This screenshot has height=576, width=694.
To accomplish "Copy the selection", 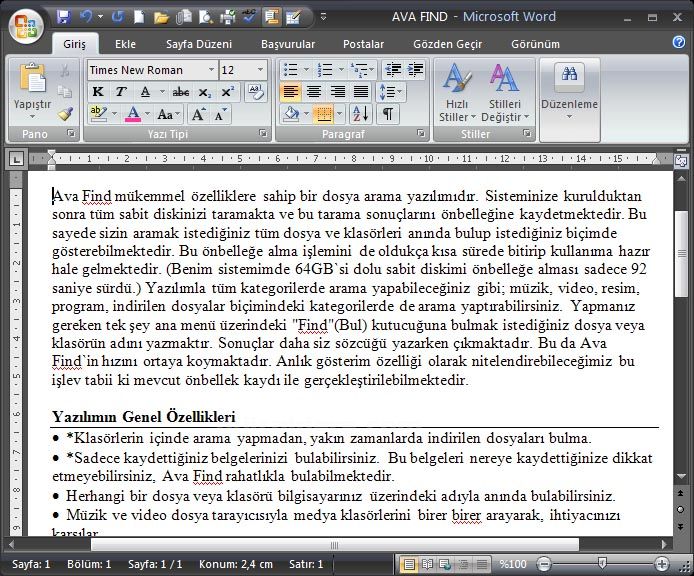I will [x=65, y=92].
